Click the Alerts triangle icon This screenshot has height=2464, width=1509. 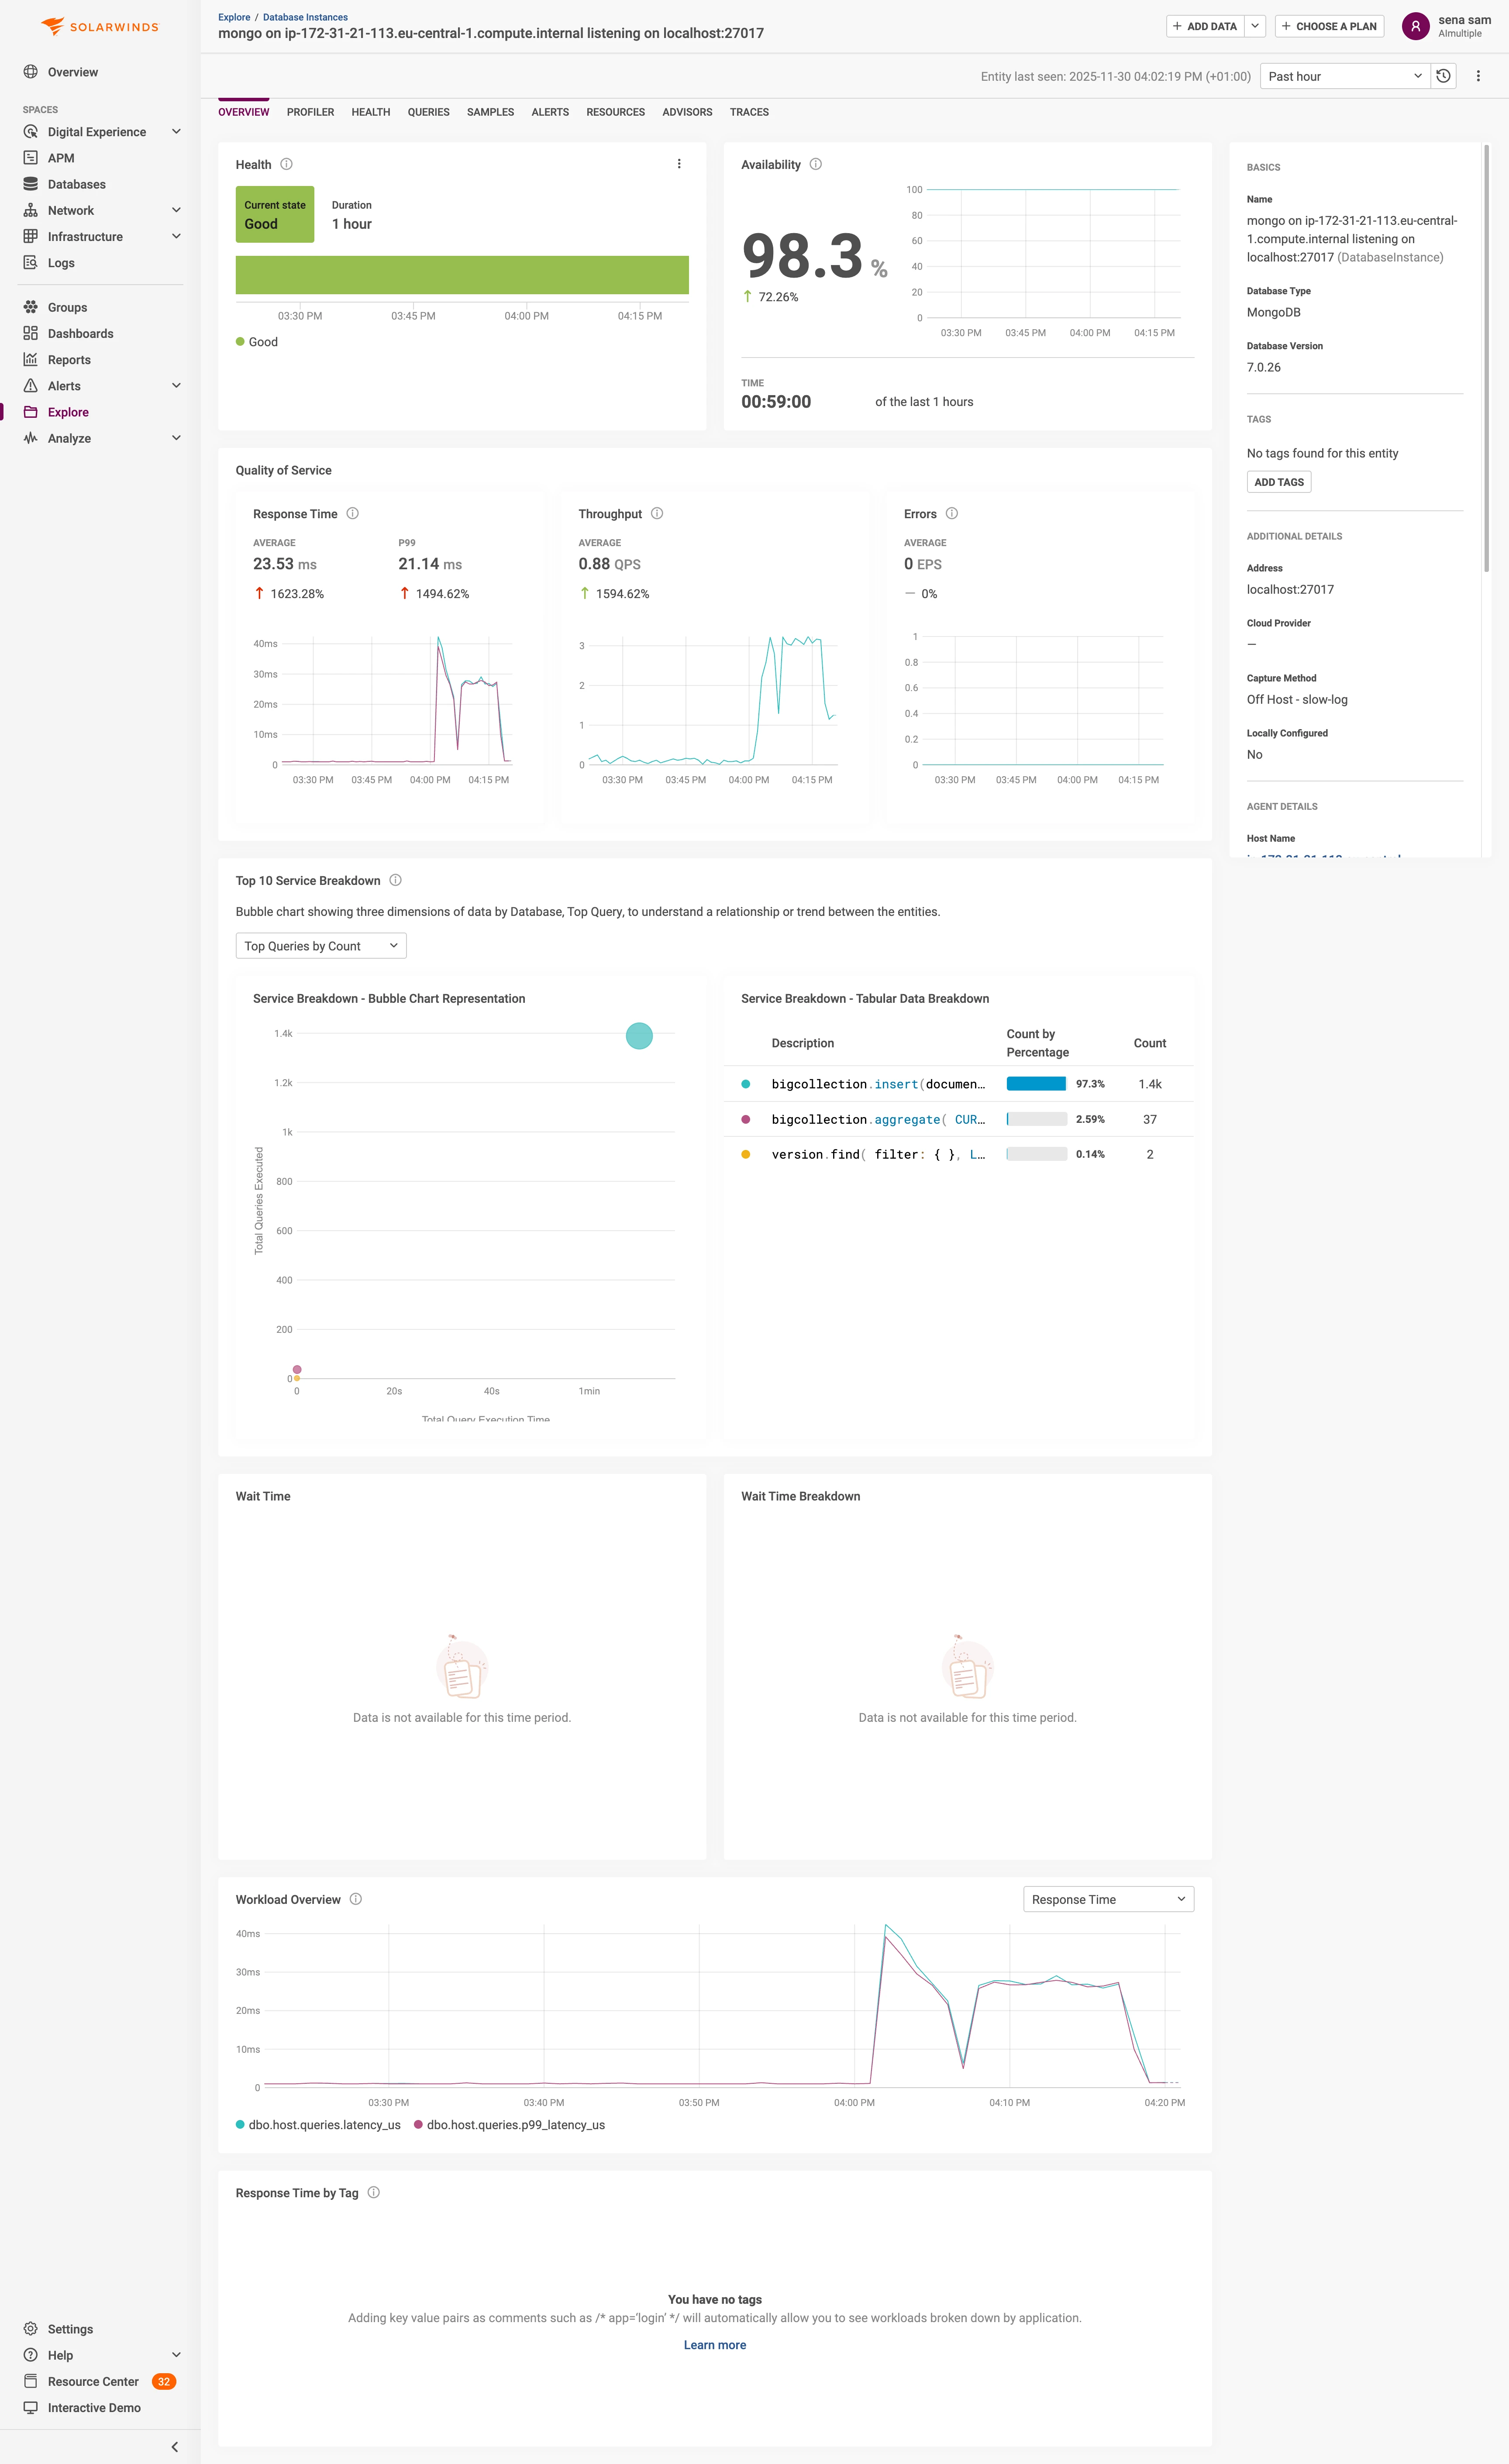pos(31,386)
